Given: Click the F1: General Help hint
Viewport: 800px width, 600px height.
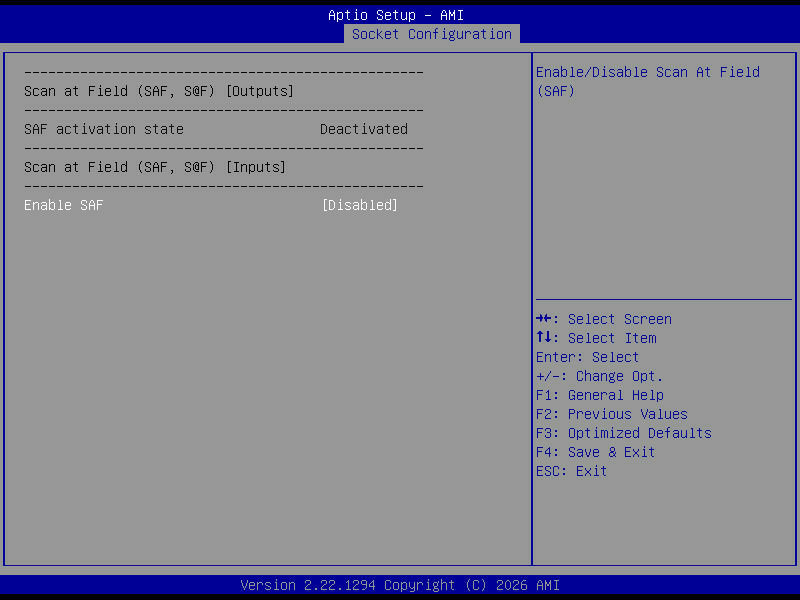Looking at the screenshot, I should coord(600,395).
